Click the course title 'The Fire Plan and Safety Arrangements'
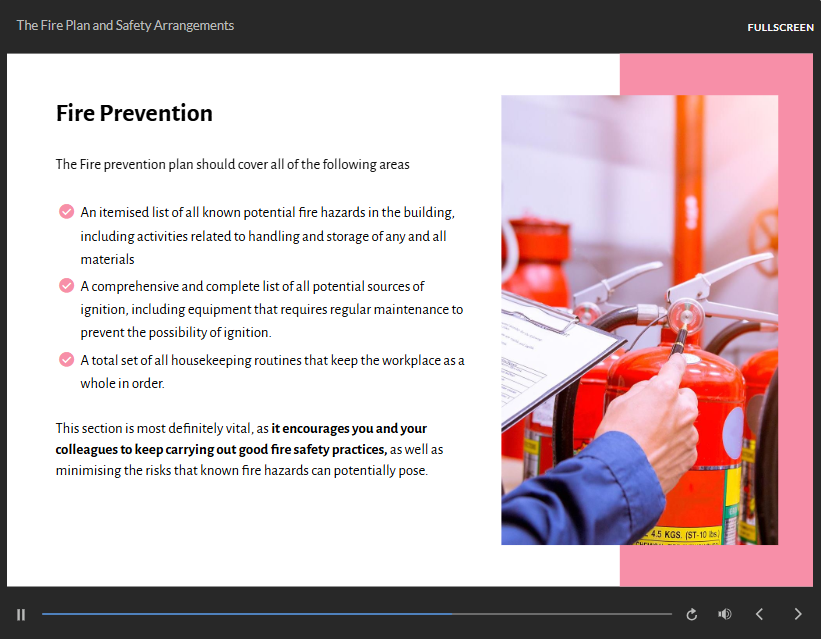 coord(125,25)
